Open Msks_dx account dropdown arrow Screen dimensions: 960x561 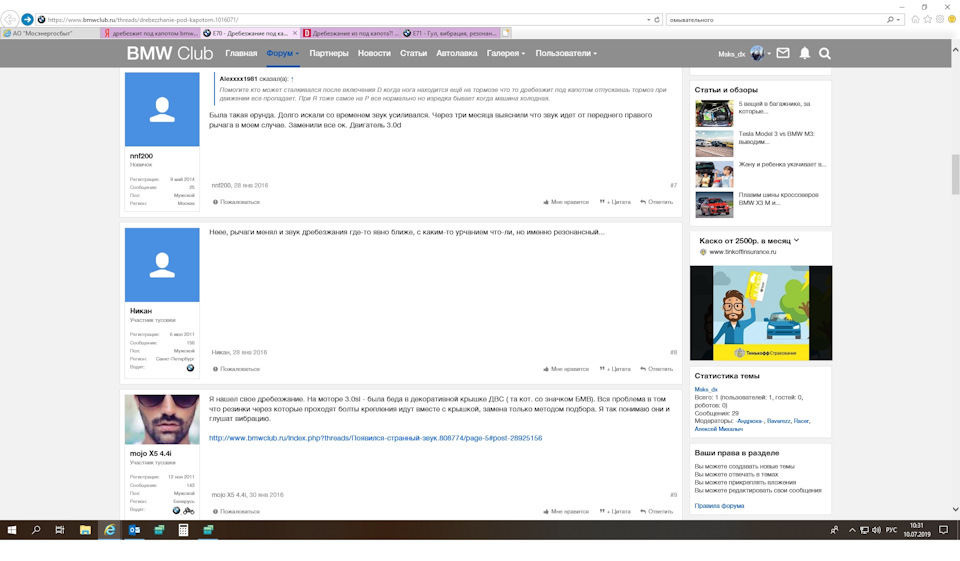[x=769, y=54]
